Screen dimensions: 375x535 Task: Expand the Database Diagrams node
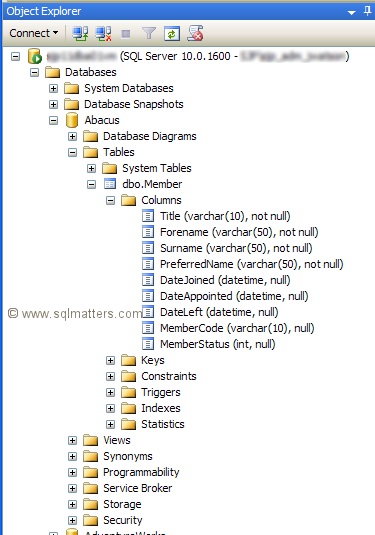[x=72, y=136]
